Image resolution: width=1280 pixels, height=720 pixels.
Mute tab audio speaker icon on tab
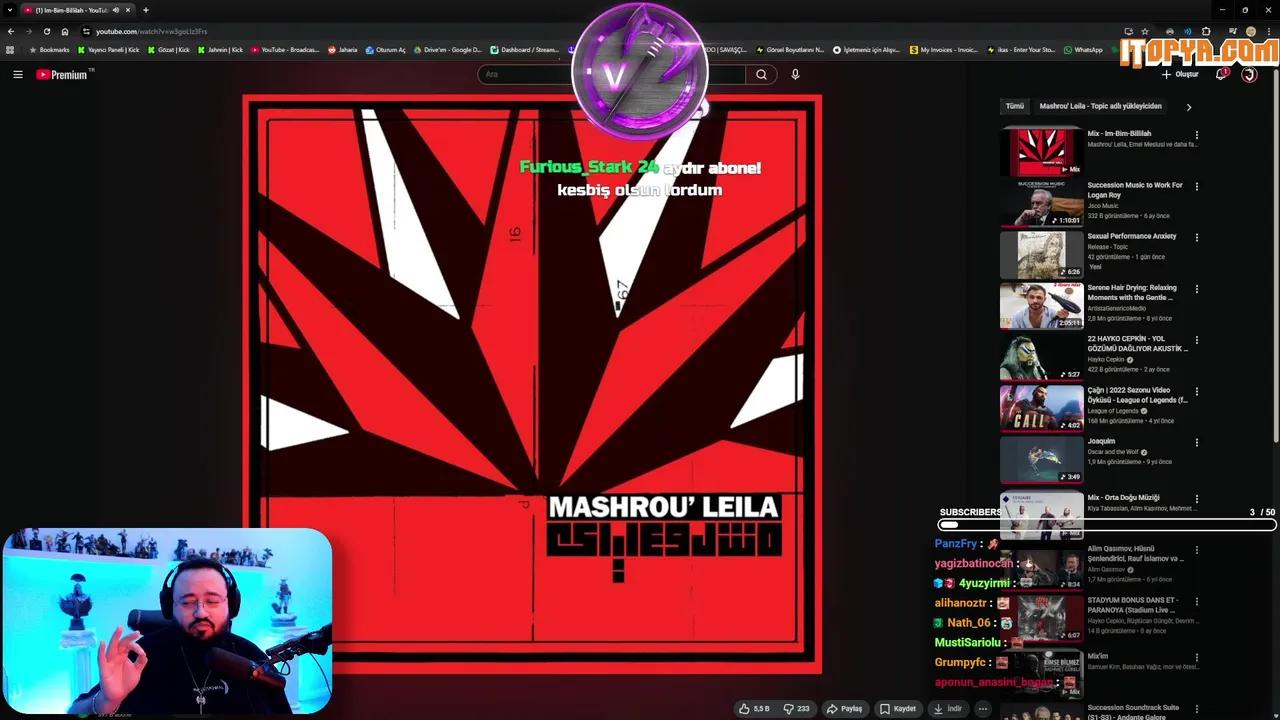pos(116,10)
